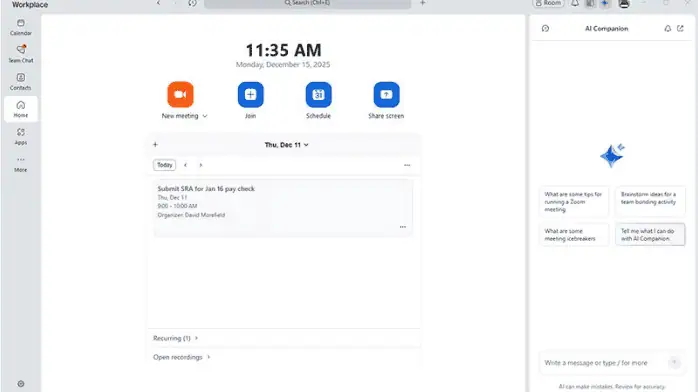Click the Search bar at the top
This screenshot has height=392, width=698.
307,3
